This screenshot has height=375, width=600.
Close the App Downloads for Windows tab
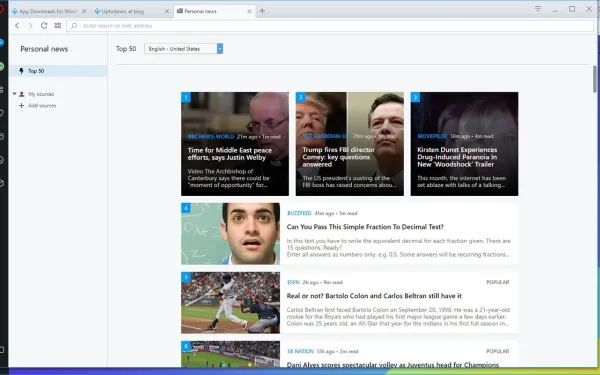pyautogui.click(x=84, y=11)
